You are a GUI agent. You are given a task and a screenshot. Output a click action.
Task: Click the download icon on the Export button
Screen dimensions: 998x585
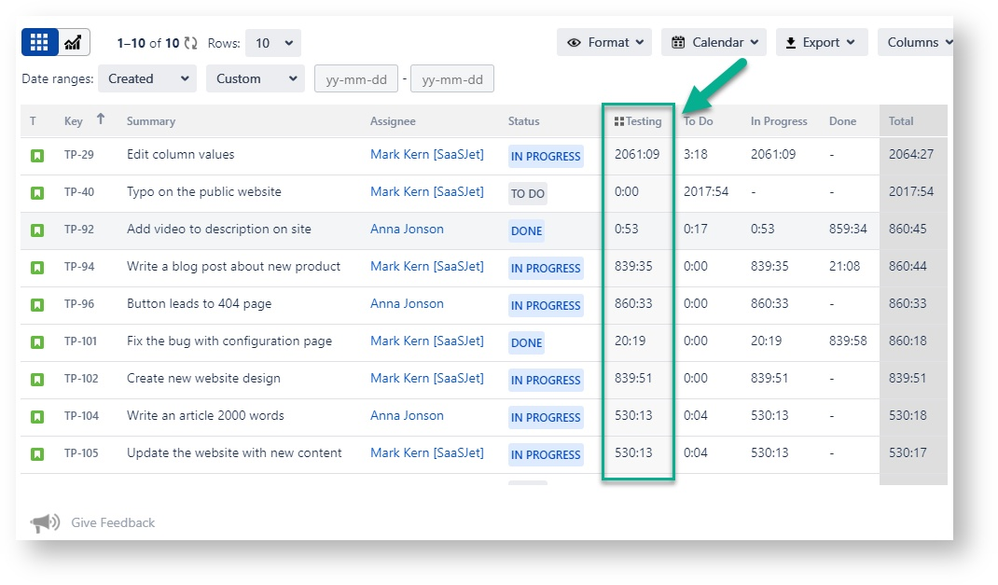[x=793, y=42]
